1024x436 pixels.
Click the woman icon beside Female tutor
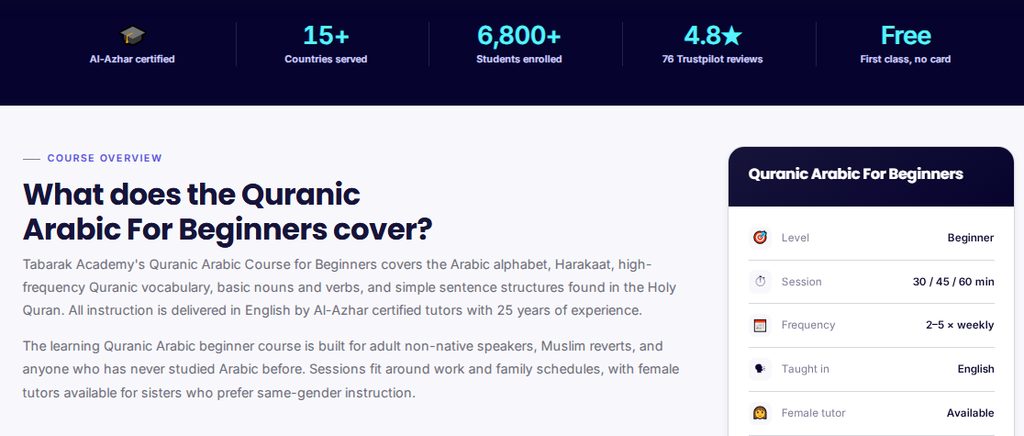point(760,413)
